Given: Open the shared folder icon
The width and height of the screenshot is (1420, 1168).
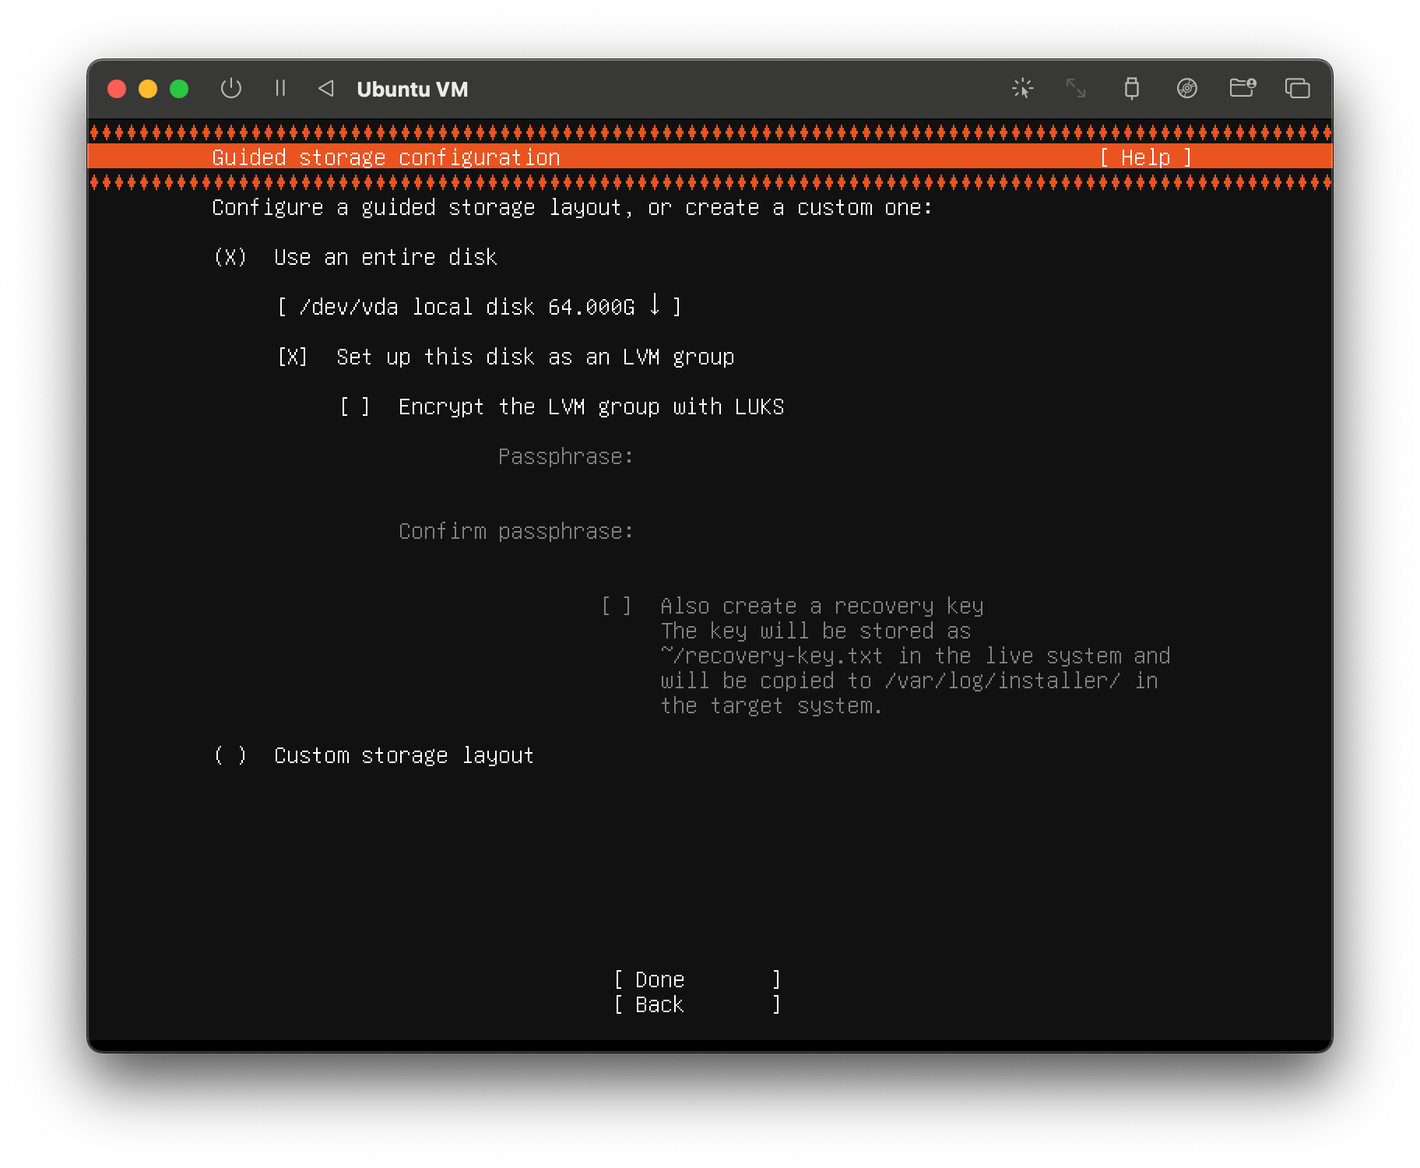Looking at the screenshot, I should click(x=1243, y=88).
